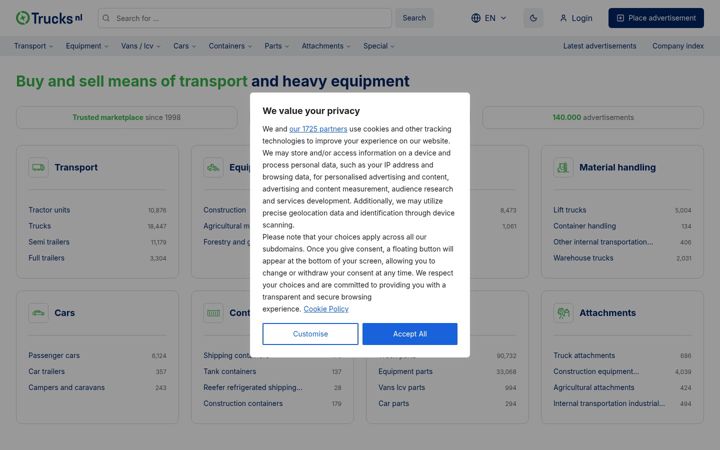Open Tank containers listing

pyautogui.click(x=230, y=371)
